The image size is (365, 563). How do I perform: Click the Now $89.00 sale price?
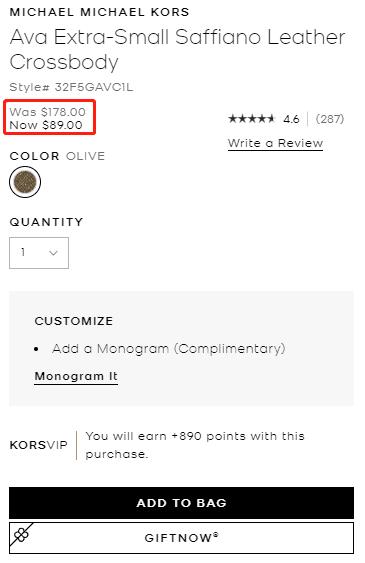pos(46,125)
